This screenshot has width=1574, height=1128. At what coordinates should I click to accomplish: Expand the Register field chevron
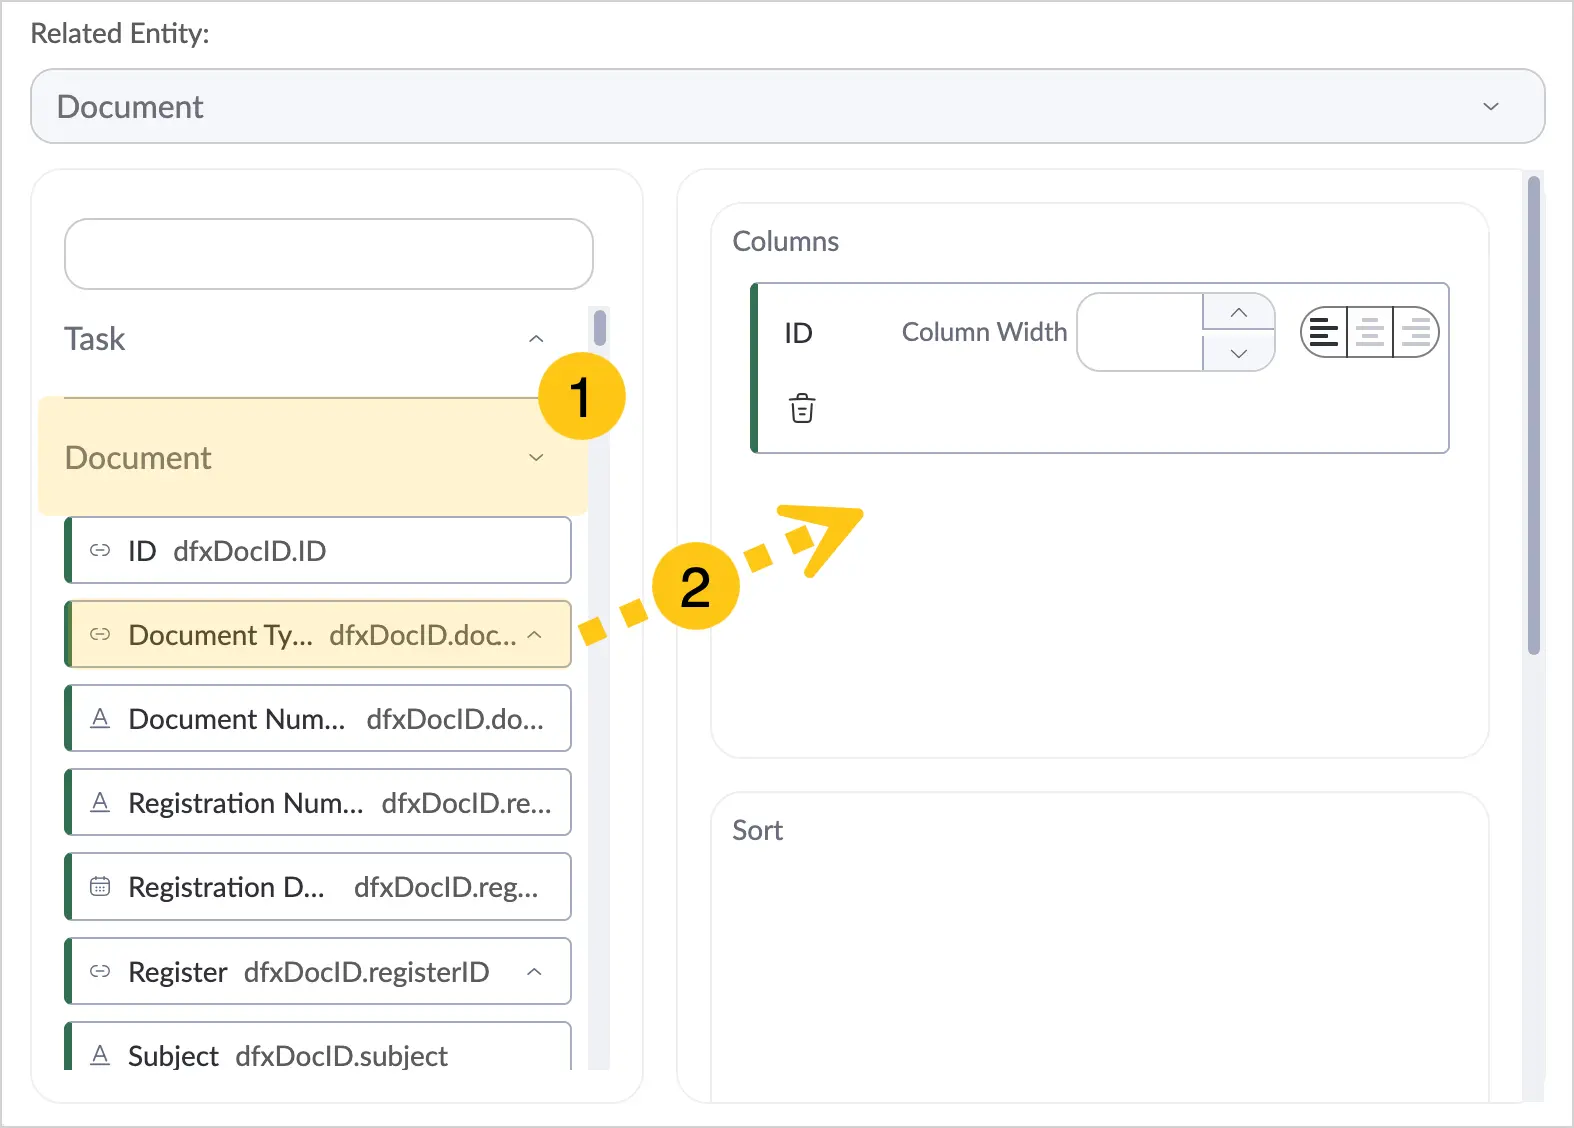click(x=535, y=971)
